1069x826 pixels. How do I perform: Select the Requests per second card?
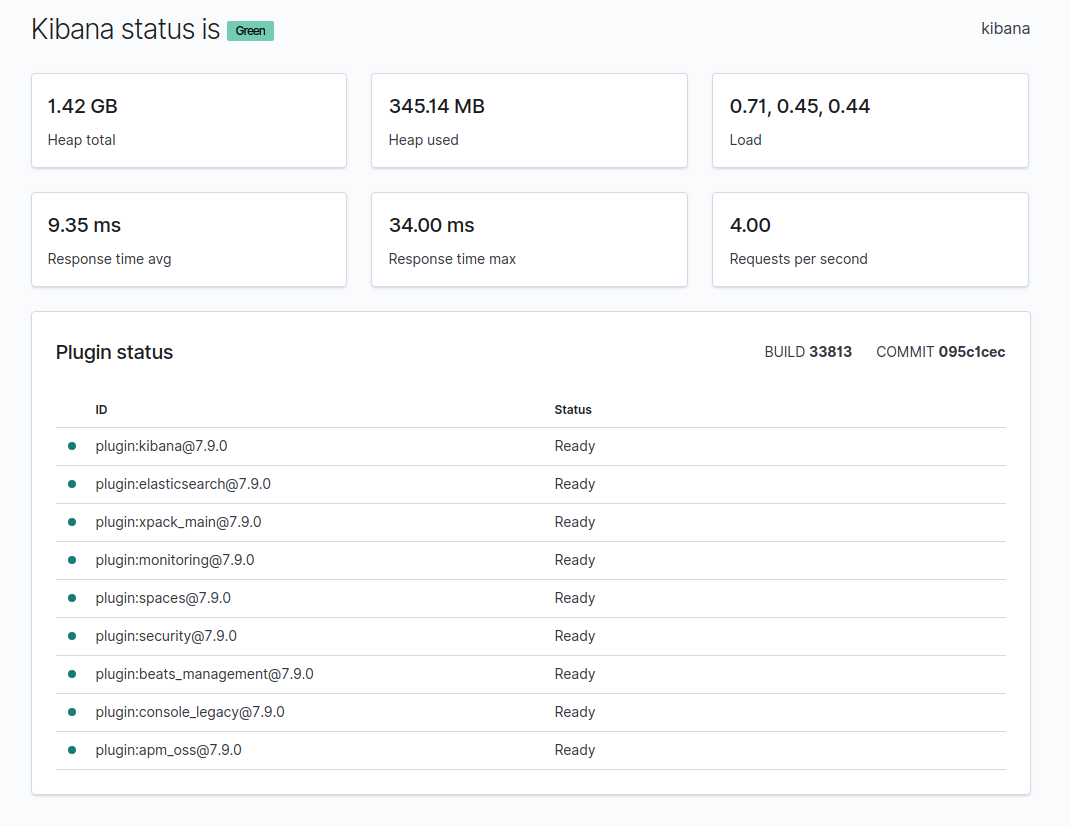click(870, 240)
